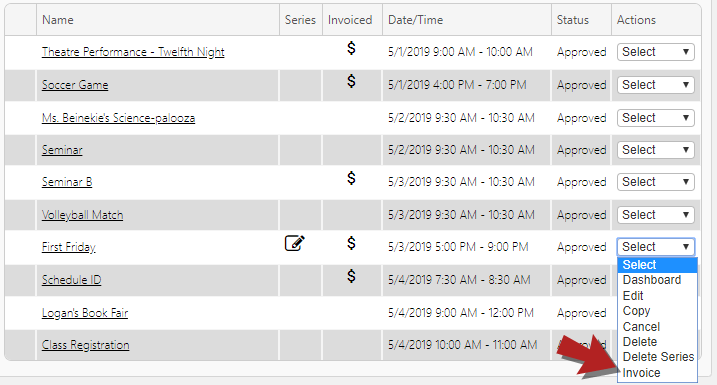Open the Class Registration event link
Screen dimensions: 717x385
(x=86, y=345)
